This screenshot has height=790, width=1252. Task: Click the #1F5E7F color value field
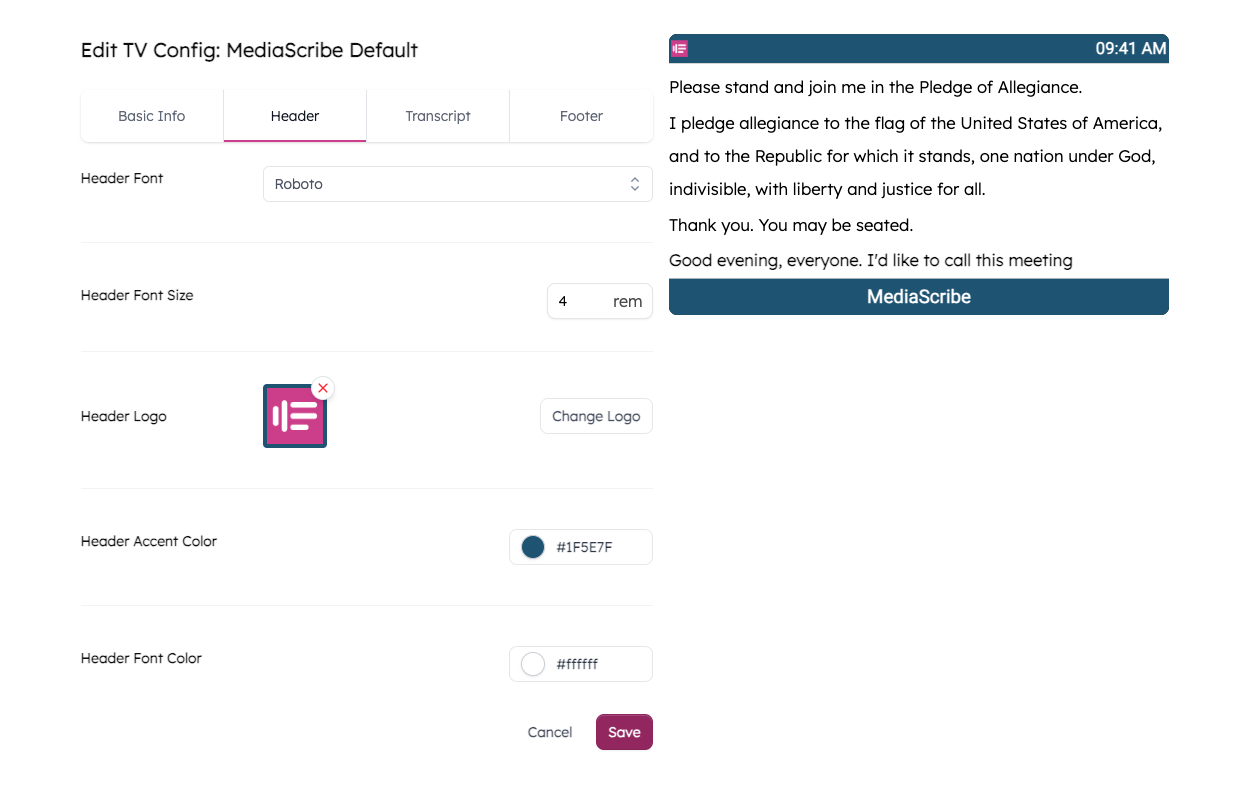pos(590,547)
